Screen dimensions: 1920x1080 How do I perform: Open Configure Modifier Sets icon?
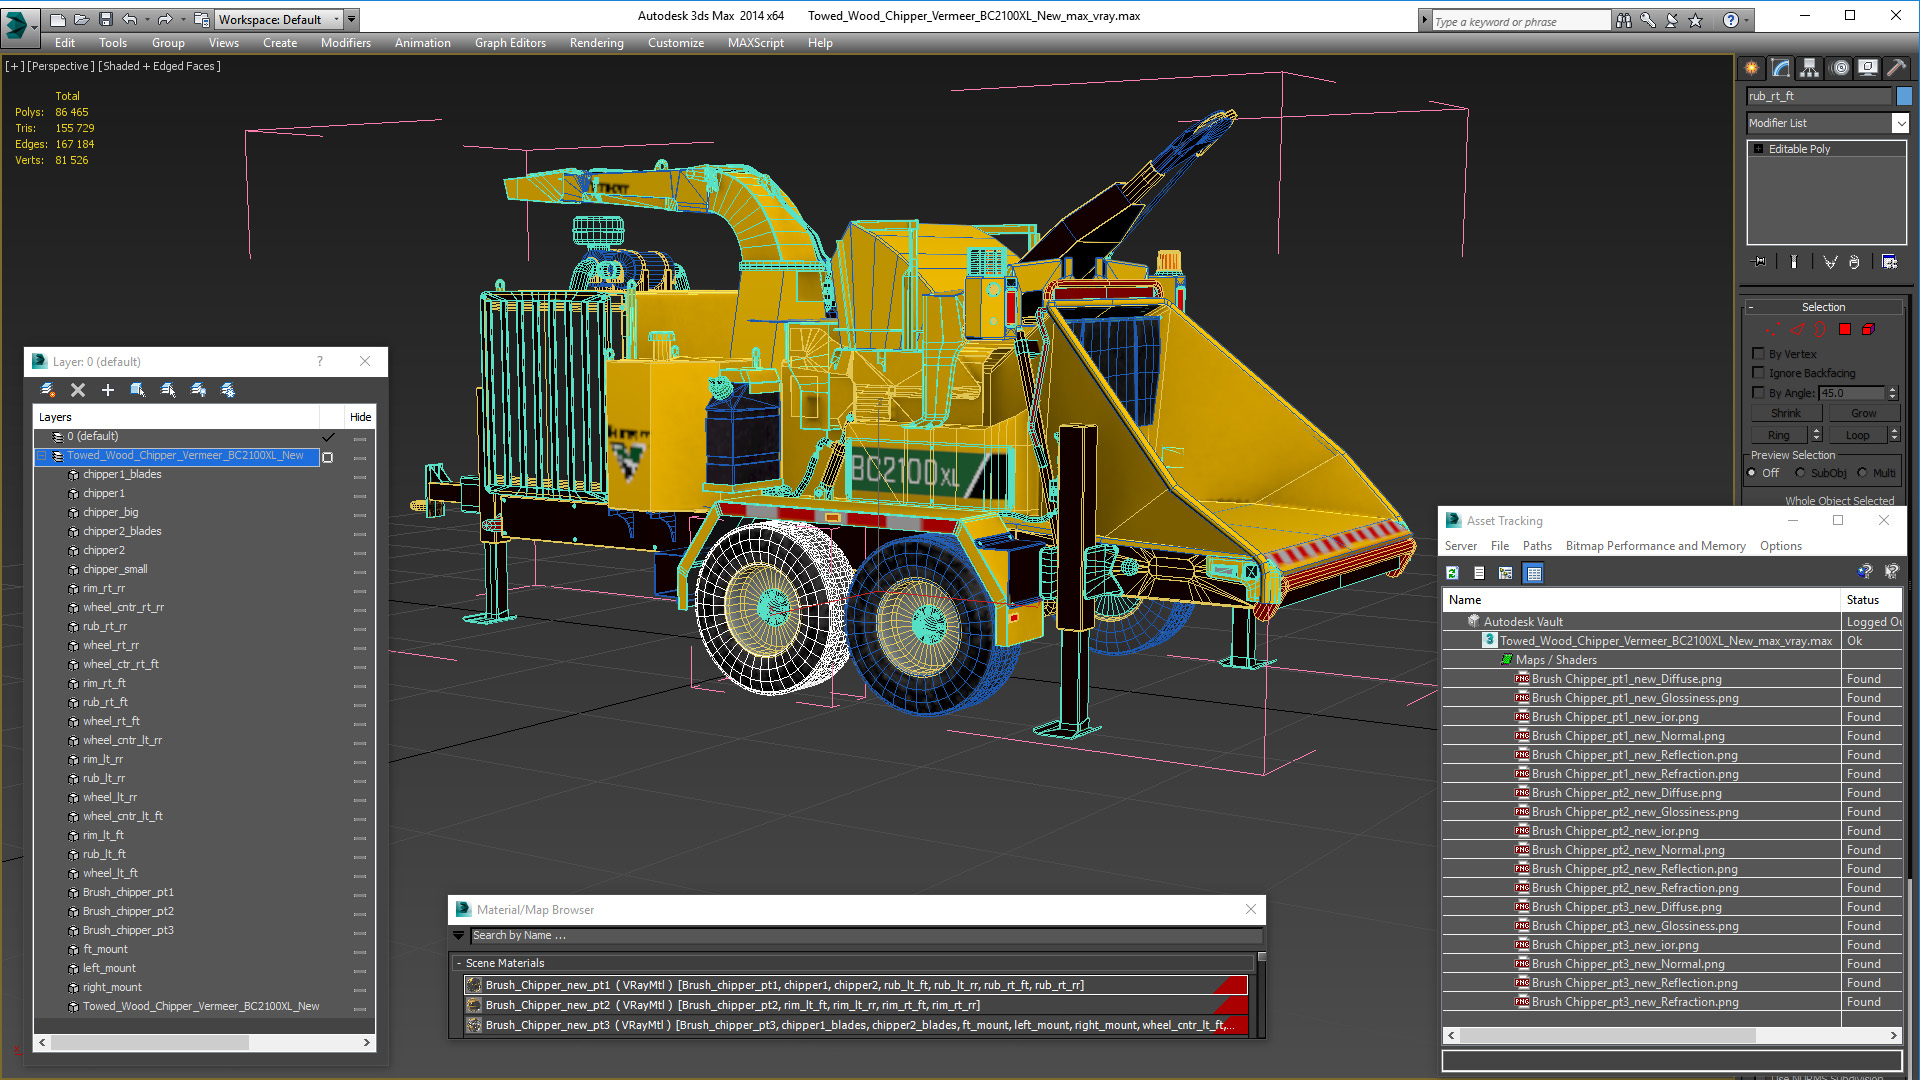click(1890, 262)
